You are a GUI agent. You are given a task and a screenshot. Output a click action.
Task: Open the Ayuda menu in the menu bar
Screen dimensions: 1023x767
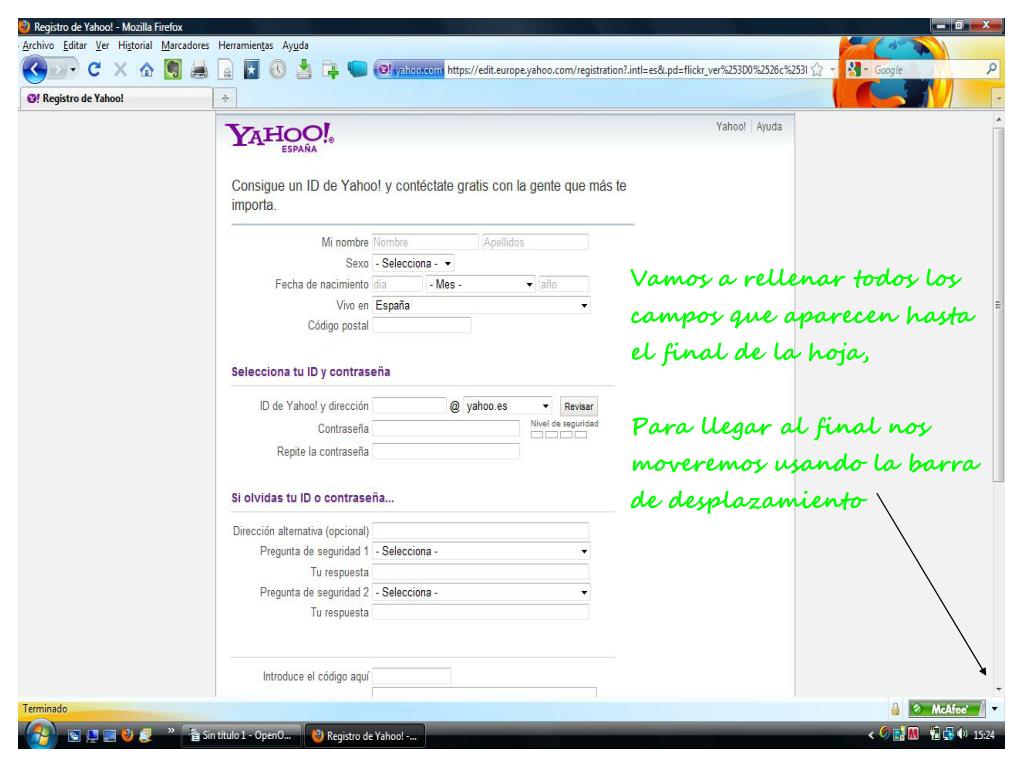295,46
